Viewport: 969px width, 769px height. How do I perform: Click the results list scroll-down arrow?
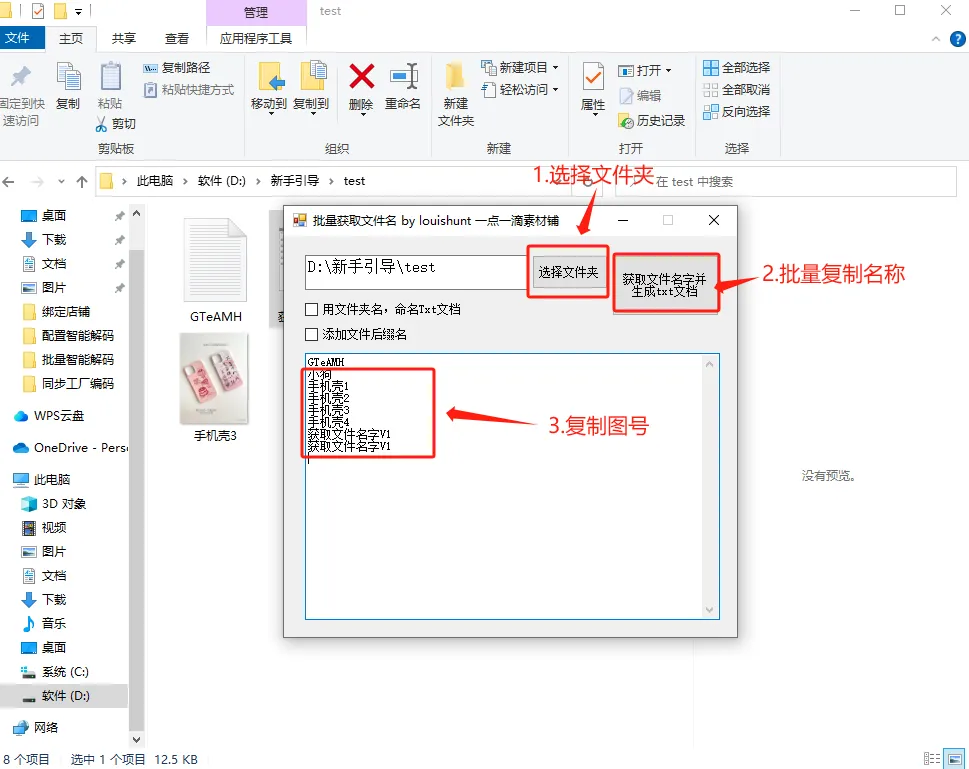(709, 610)
